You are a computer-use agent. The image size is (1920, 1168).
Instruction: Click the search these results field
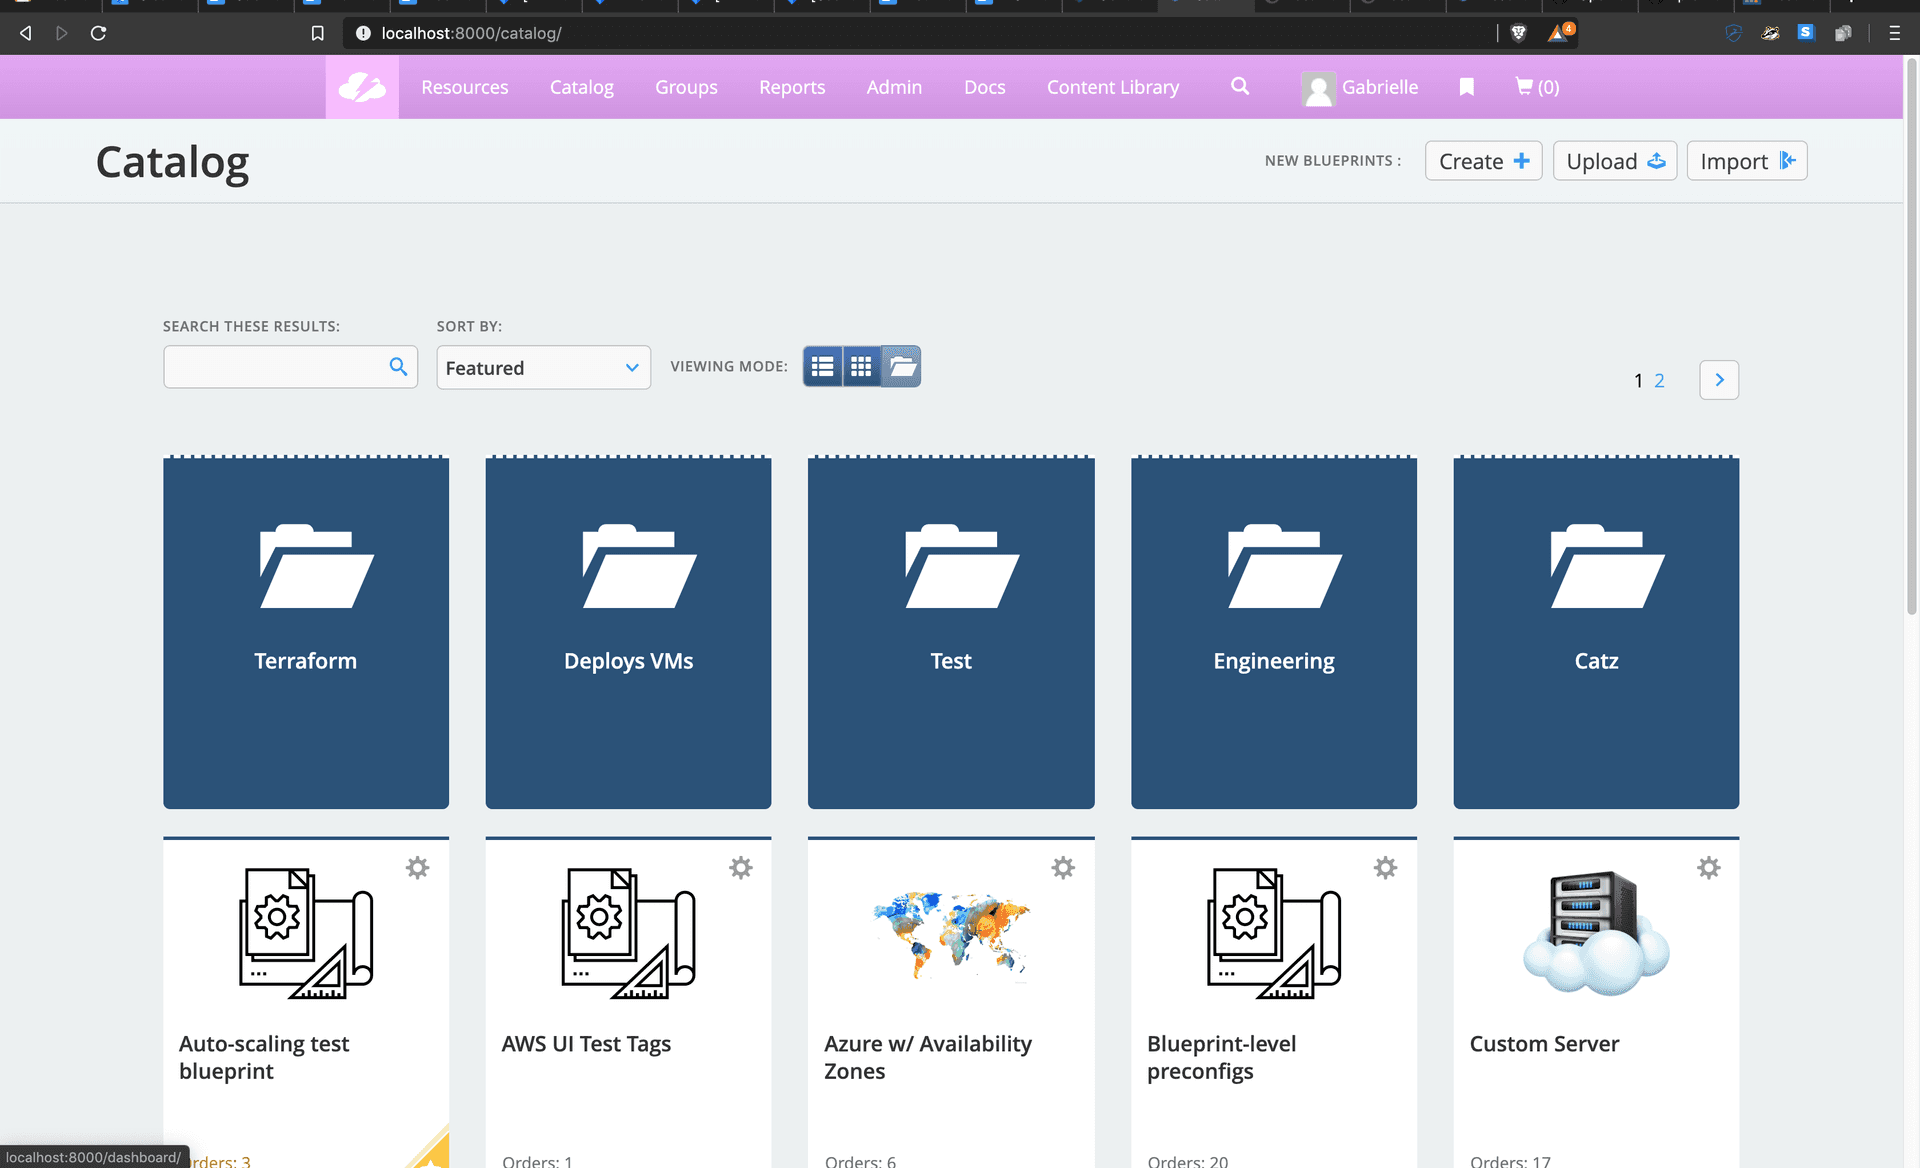tap(275, 367)
